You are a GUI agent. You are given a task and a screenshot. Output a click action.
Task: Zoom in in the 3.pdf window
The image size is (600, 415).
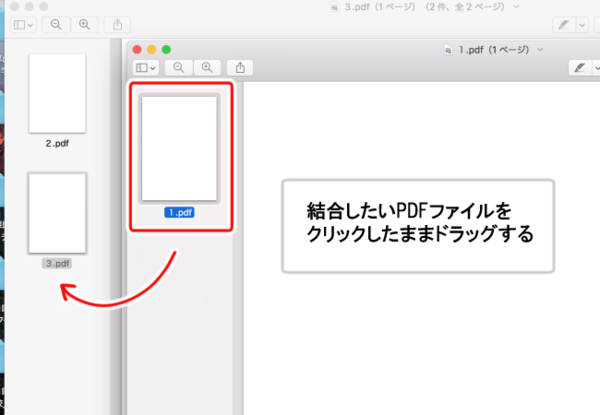pos(84,25)
